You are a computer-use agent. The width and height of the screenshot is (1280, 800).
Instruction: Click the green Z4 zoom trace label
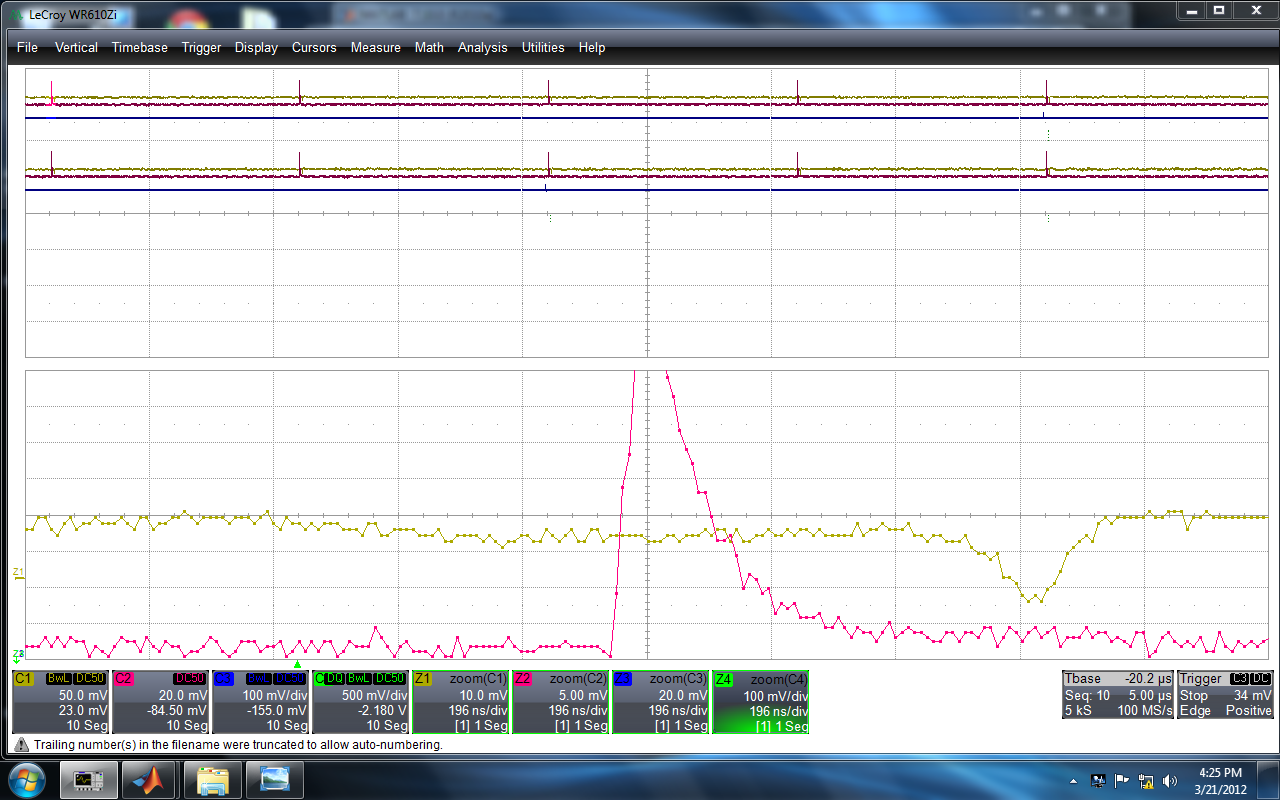tap(724, 679)
